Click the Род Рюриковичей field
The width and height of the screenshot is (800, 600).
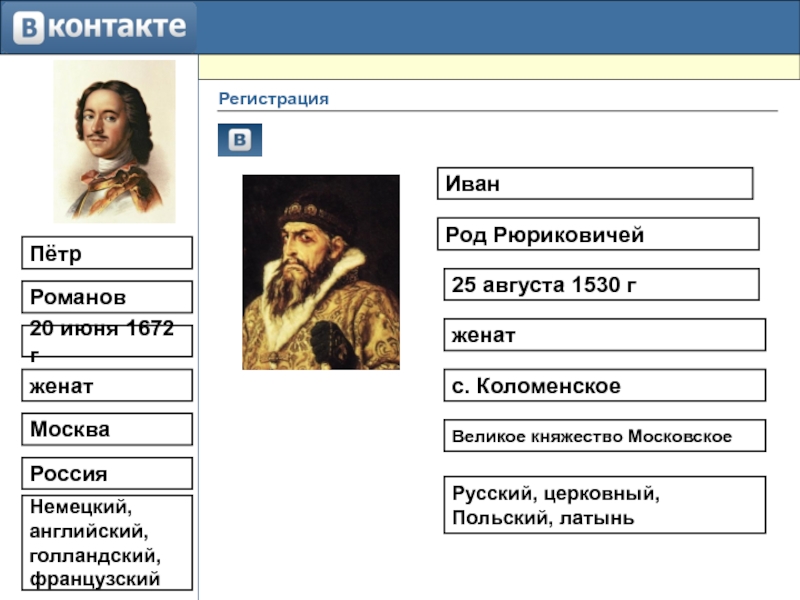[598, 234]
